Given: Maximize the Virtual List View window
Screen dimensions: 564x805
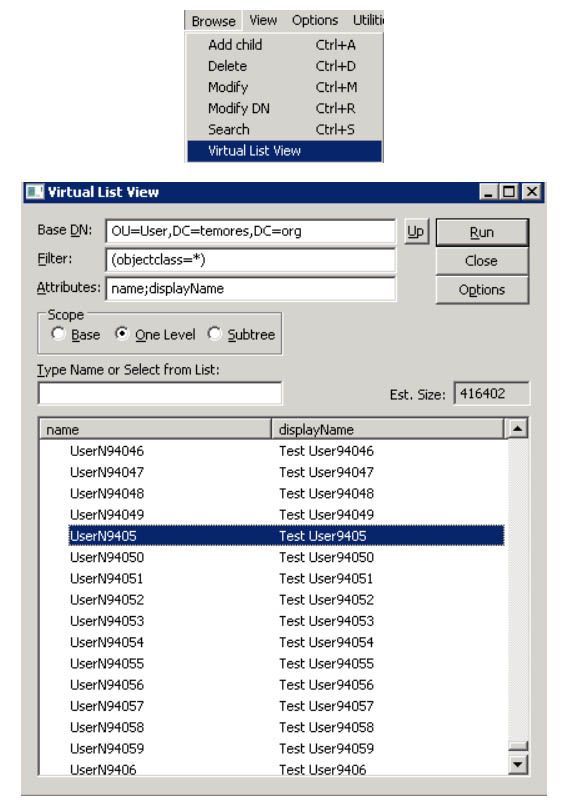Looking at the screenshot, I should pos(509,192).
